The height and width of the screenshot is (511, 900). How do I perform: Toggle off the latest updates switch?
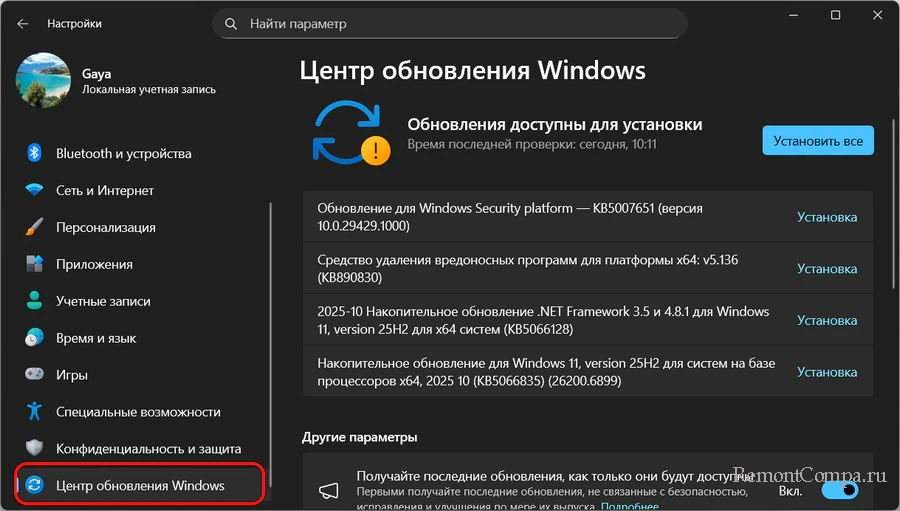point(840,490)
